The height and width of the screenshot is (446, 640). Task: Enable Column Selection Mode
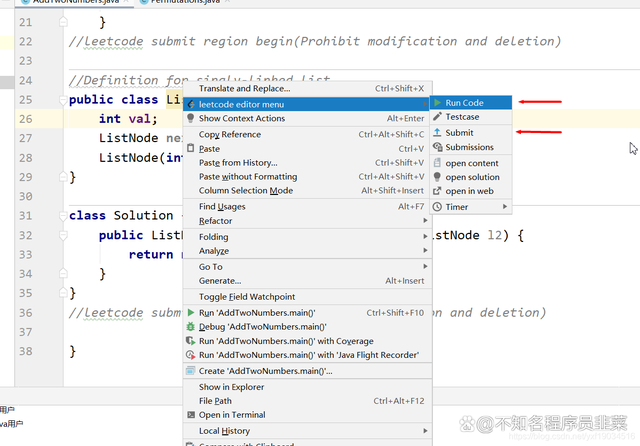[x=307, y=190]
